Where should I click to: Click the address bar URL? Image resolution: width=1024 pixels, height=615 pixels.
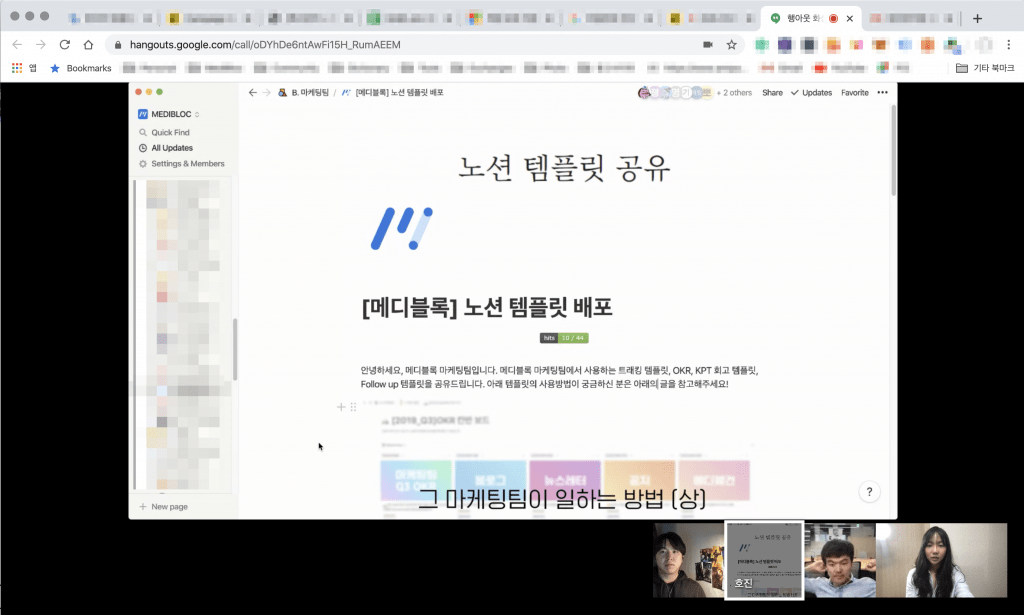pos(265,44)
